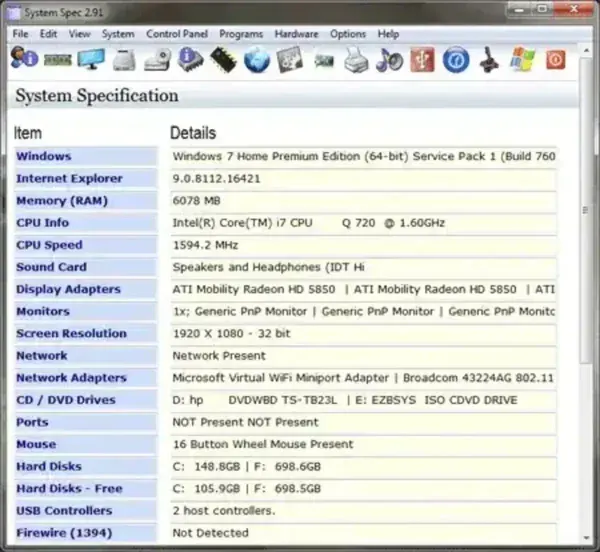Viewport: 600px width, 552px height.
Task: Click the scrollbar down arrow
Action: (586, 538)
